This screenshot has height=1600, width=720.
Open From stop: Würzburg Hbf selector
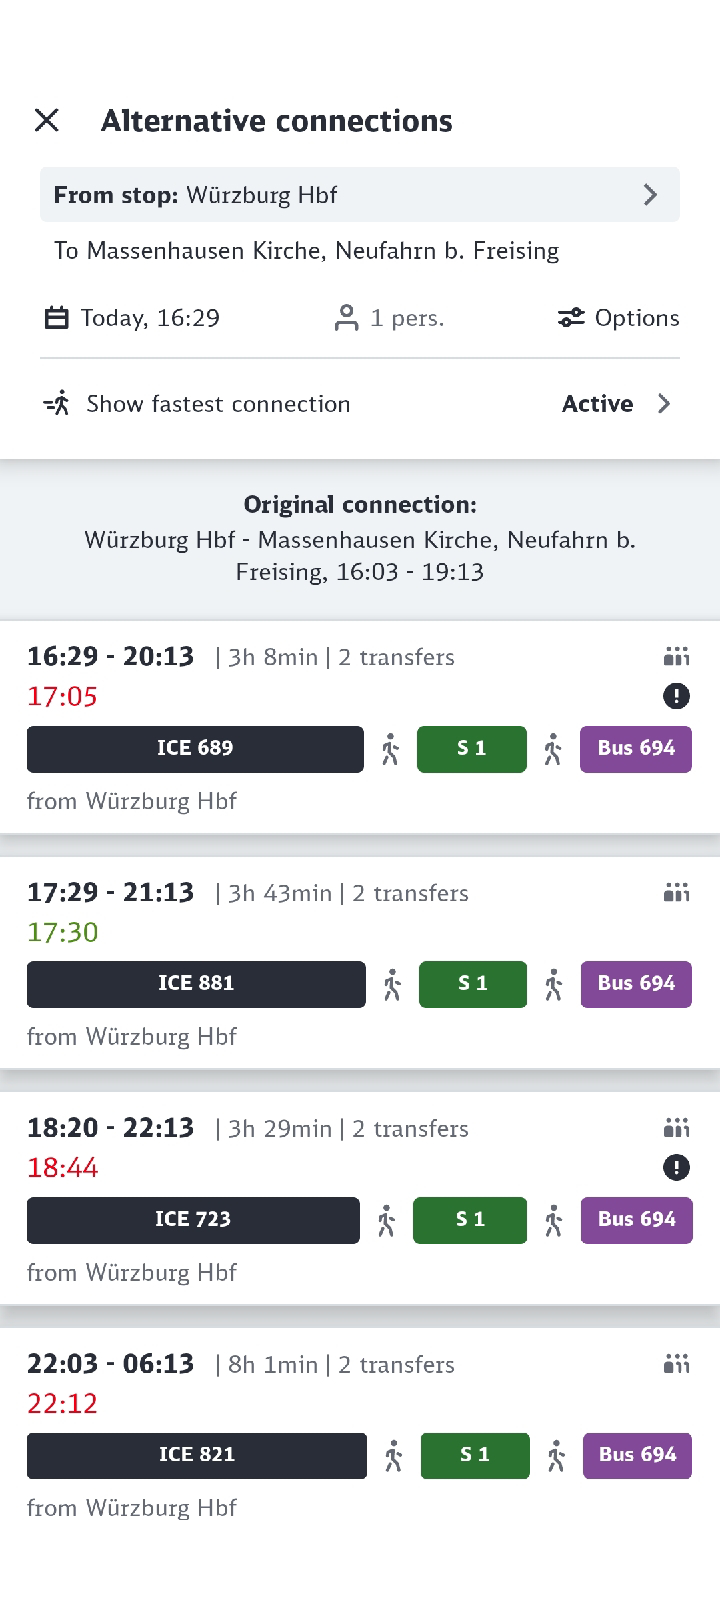coord(360,195)
